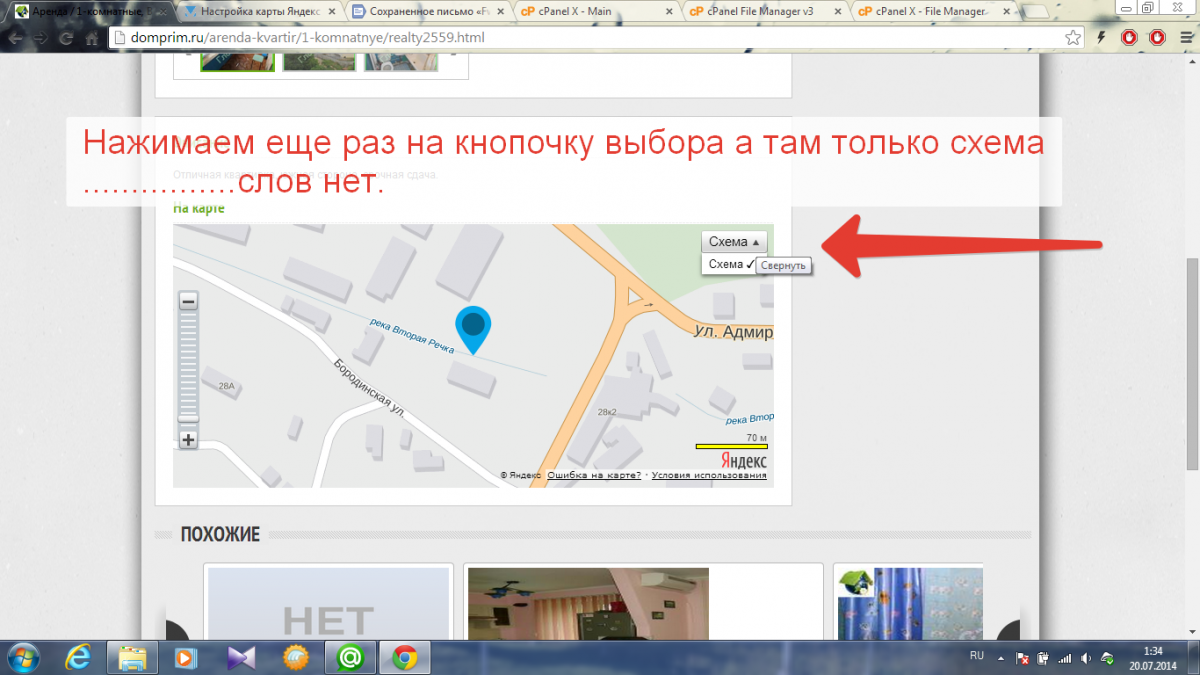
Task: Open network status in system tray
Action: click(x=1064, y=657)
